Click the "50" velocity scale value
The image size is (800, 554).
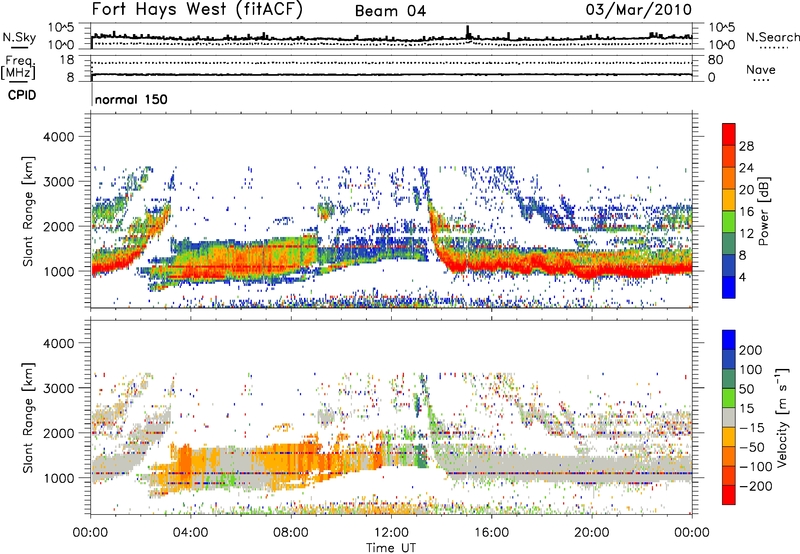[746, 389]
